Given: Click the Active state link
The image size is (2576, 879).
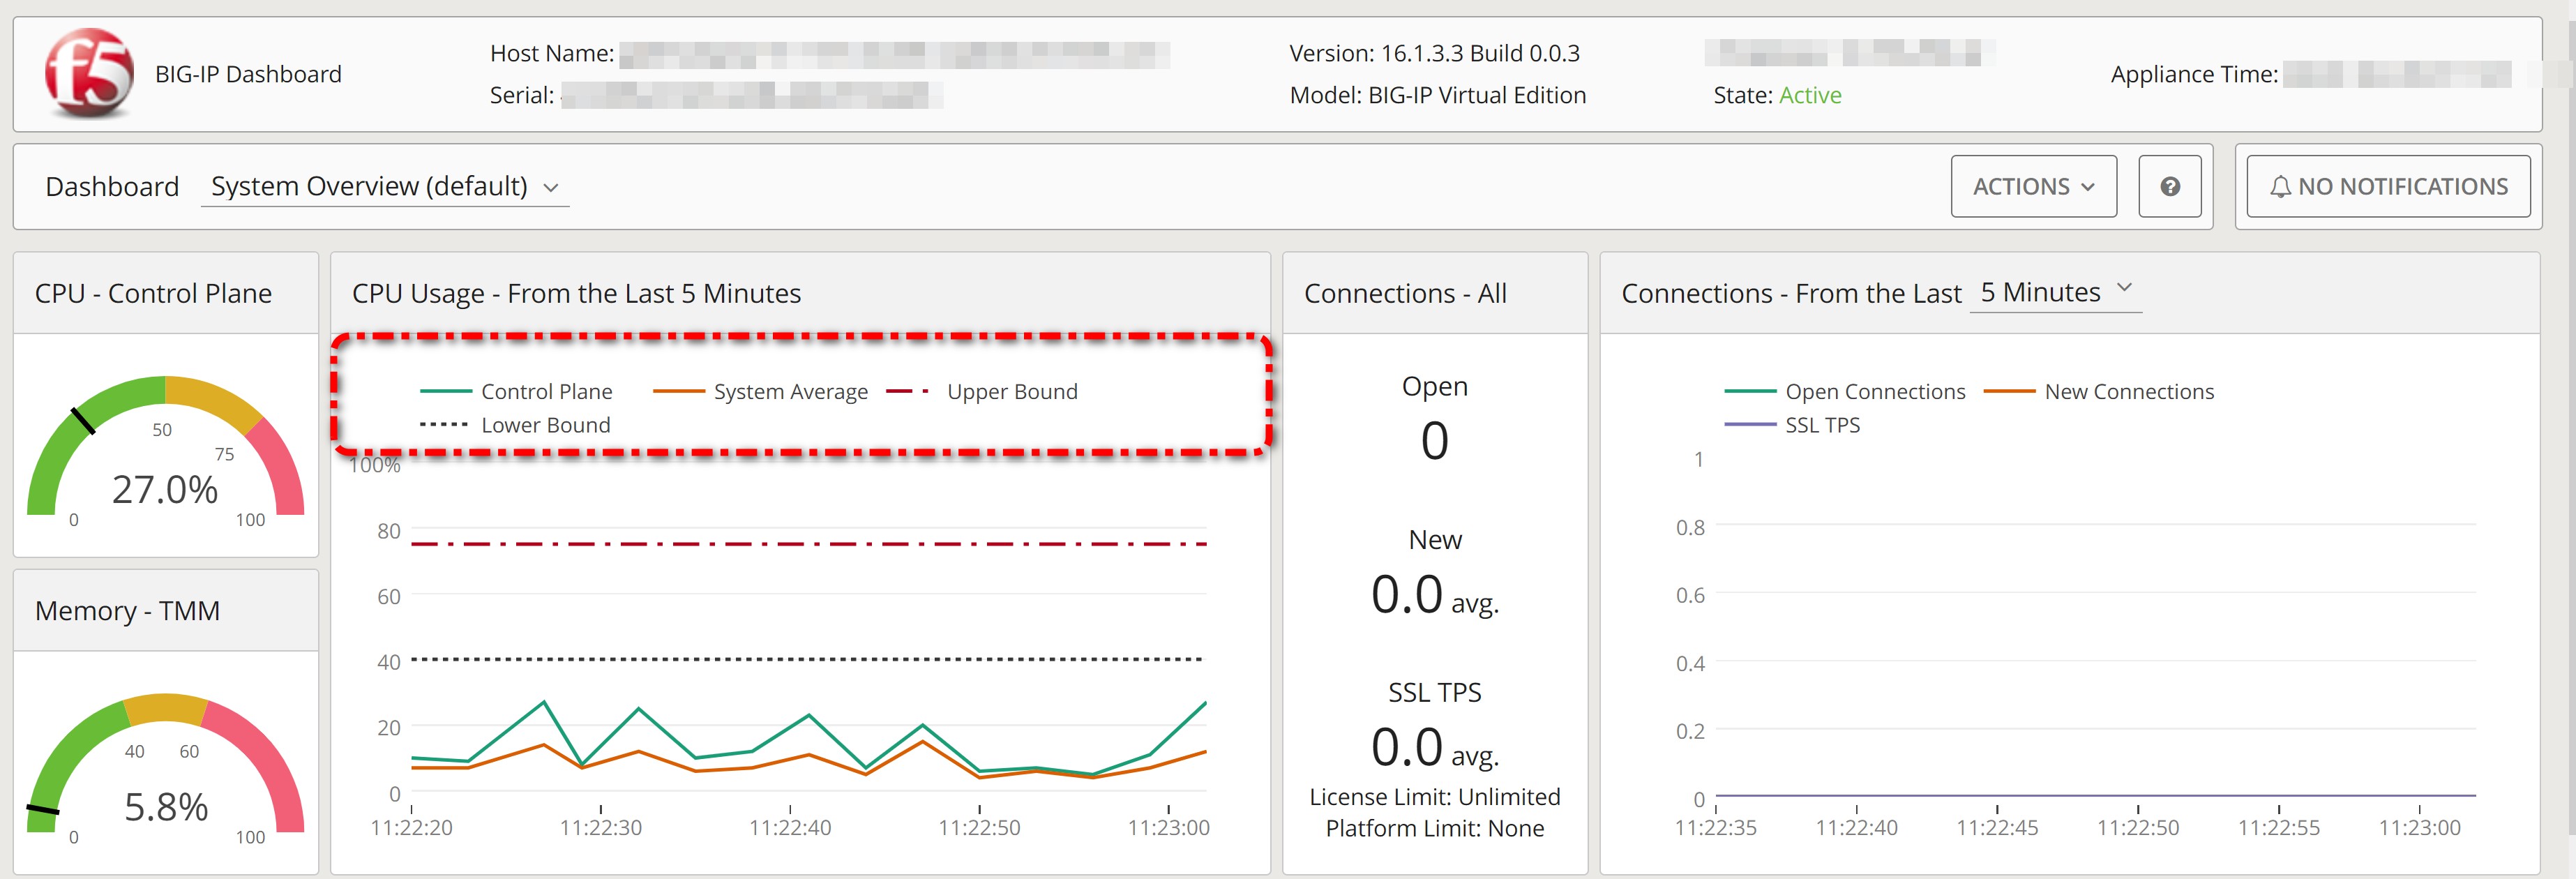Looking at the screenshot, I should (x=1809, y=95).
